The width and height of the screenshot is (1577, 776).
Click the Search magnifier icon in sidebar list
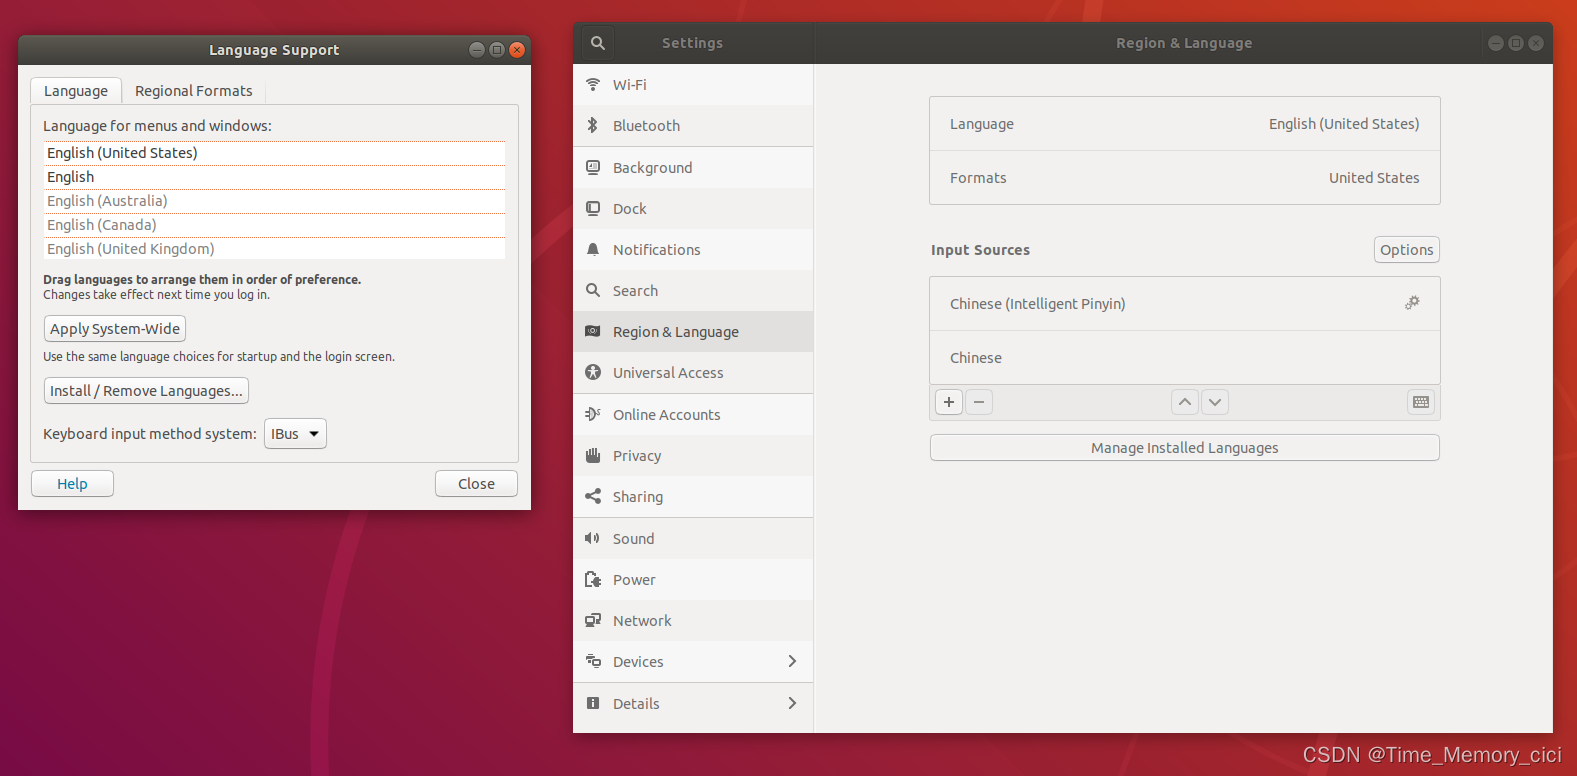coord(593,290)
